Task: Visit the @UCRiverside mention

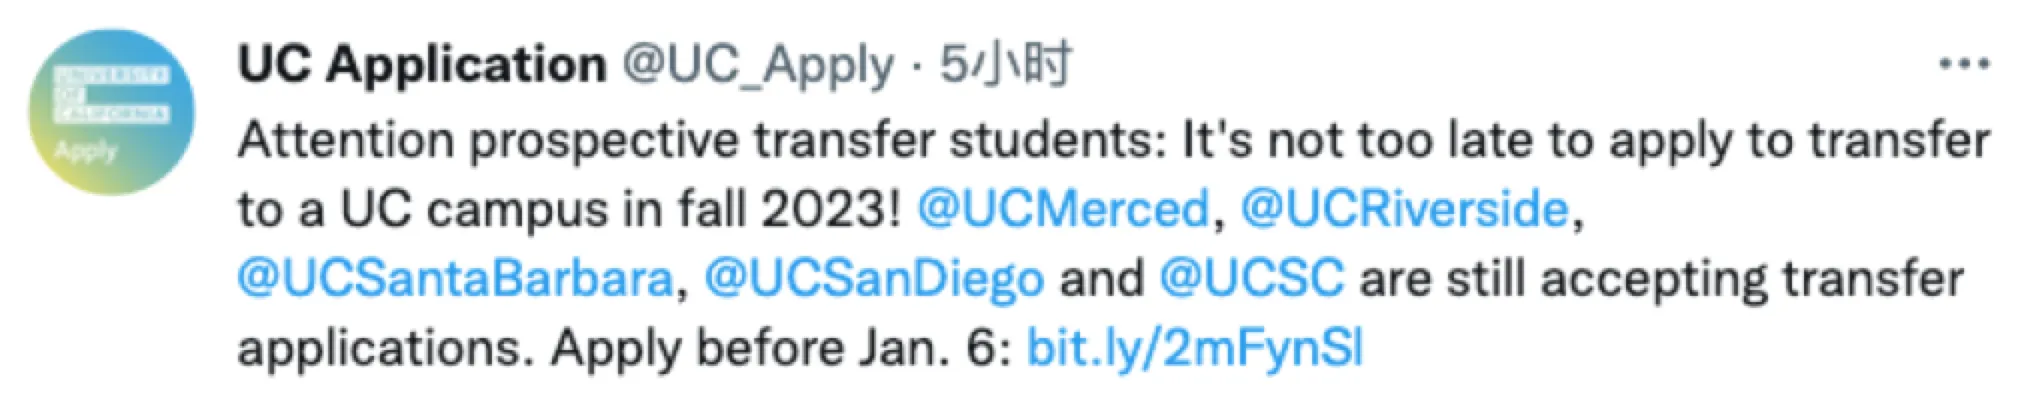Action: (1405, 210)
